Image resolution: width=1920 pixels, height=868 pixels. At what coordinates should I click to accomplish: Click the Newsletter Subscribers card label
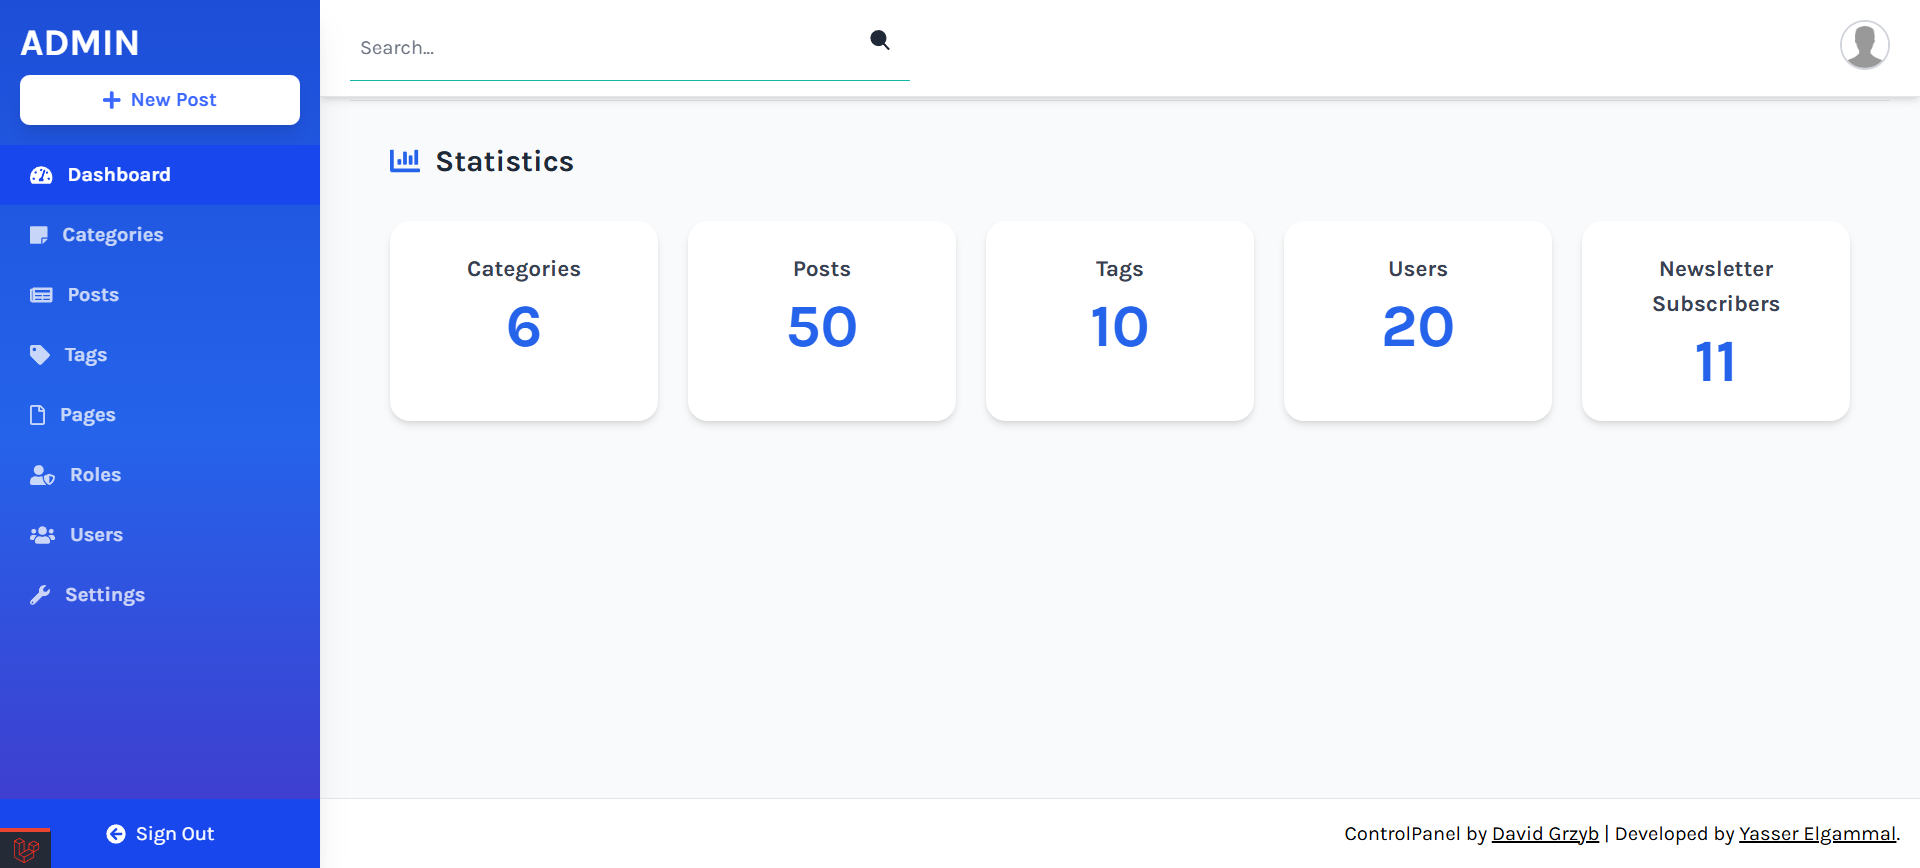click(1716, 286)
